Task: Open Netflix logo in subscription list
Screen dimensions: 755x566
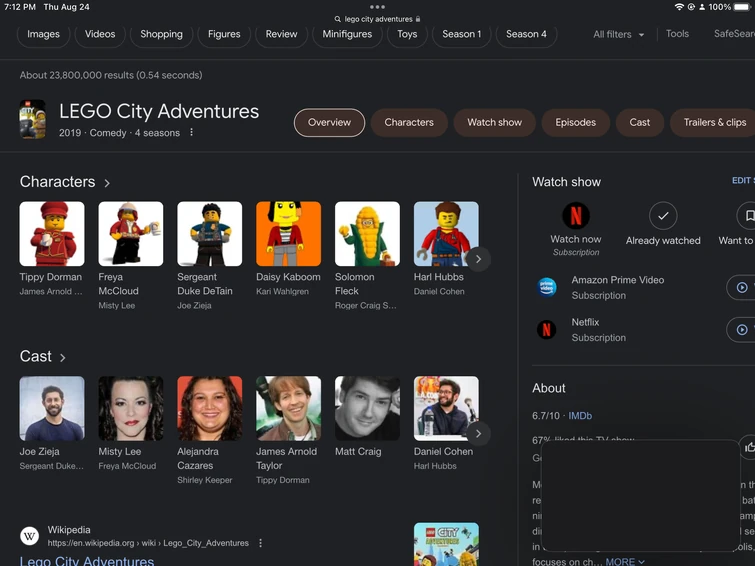Action: coord(547,329)
